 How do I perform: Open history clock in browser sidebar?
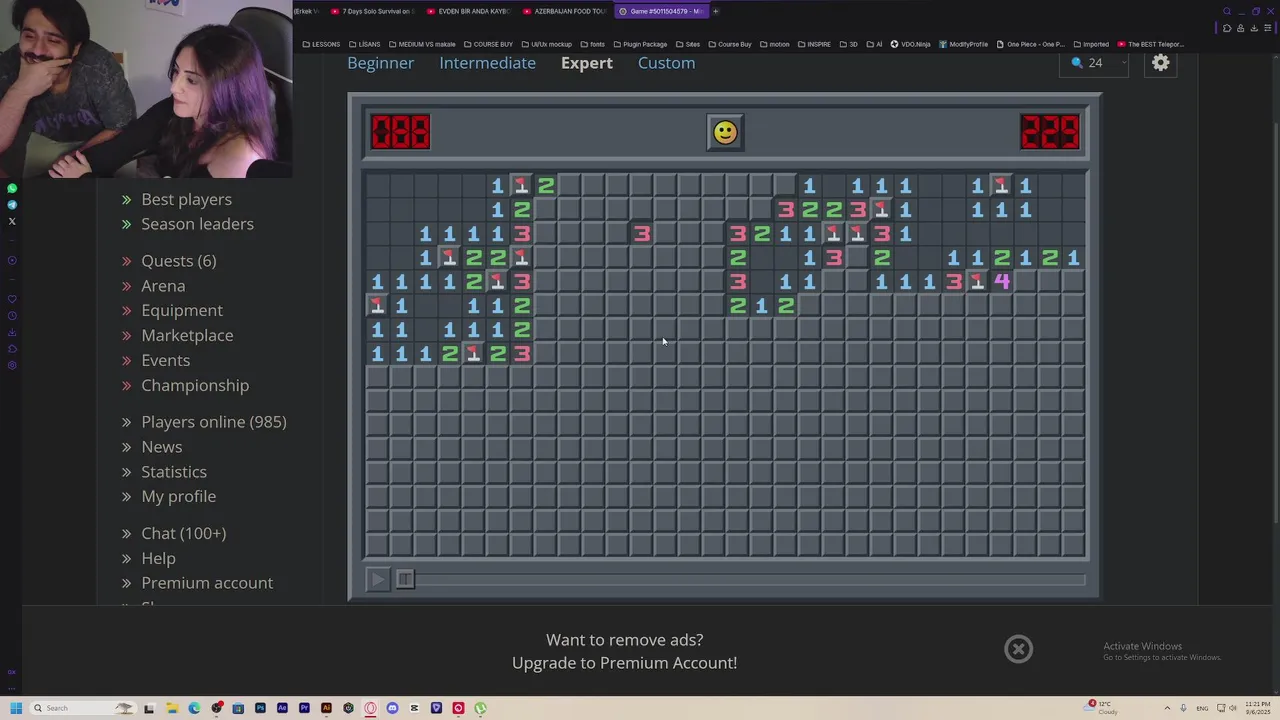(x=12, y=315)
